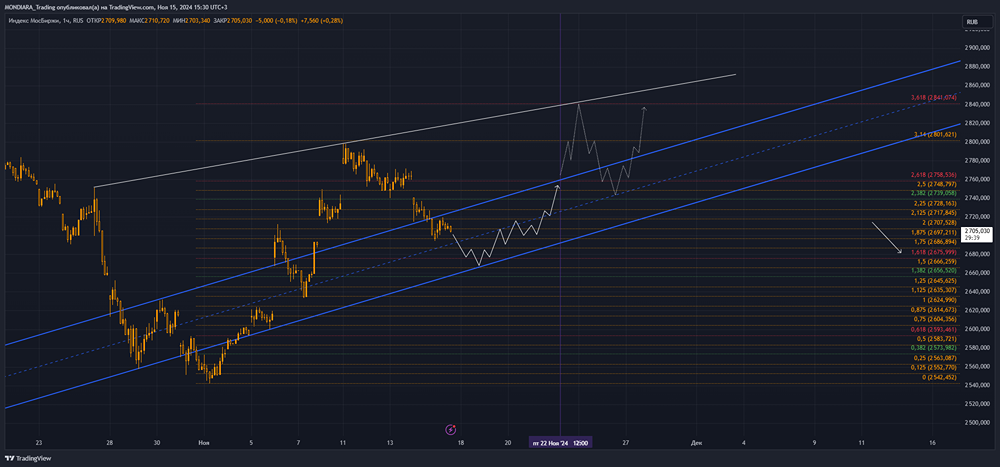Click the 2860,000 price axis label

[978, 85]
